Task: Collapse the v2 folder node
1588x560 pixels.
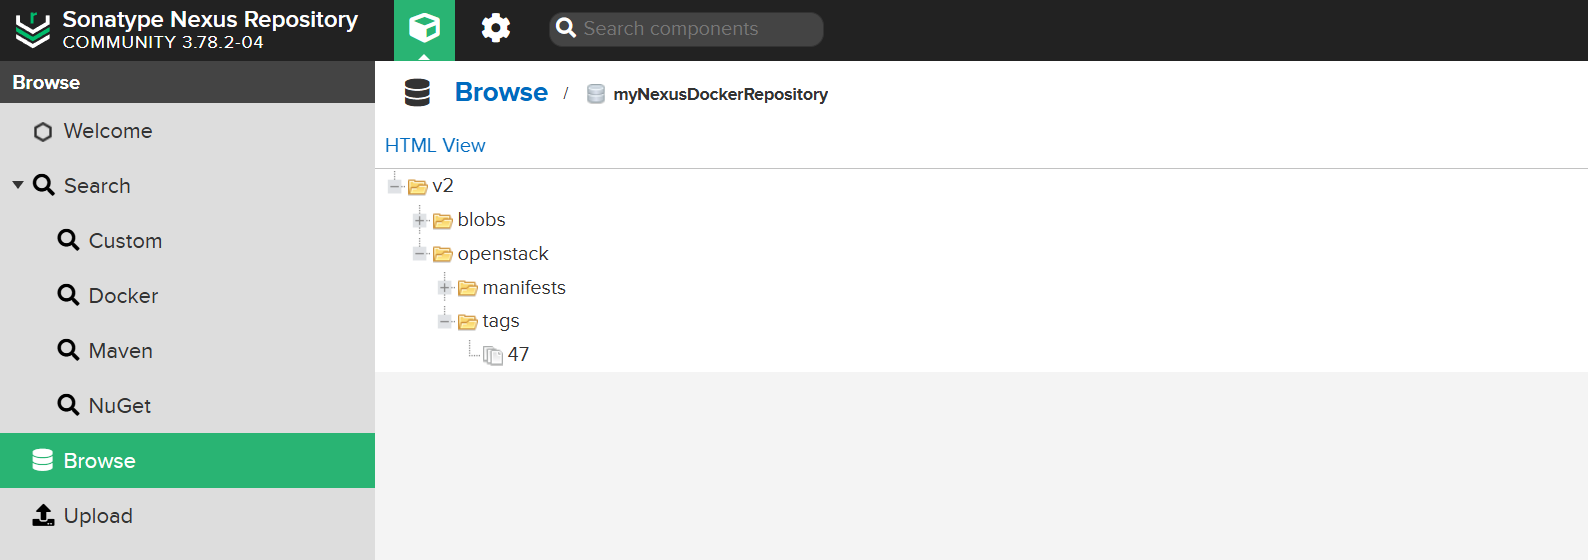Action: (x=395, y=186)
